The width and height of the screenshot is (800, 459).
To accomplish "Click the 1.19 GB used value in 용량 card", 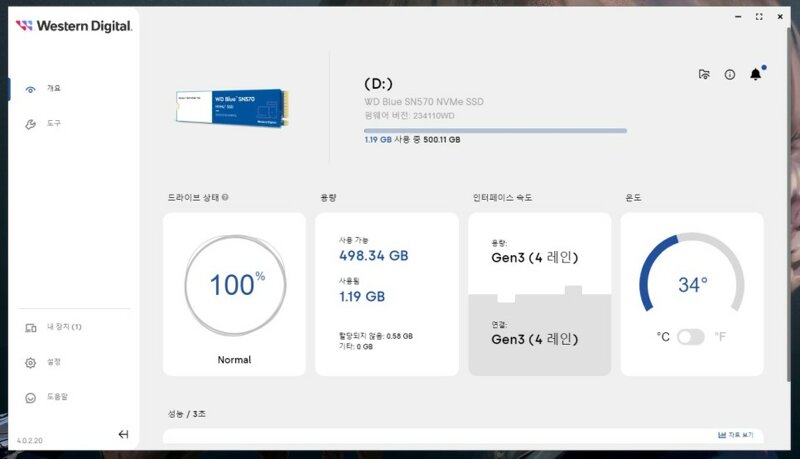I will point(362,296).
